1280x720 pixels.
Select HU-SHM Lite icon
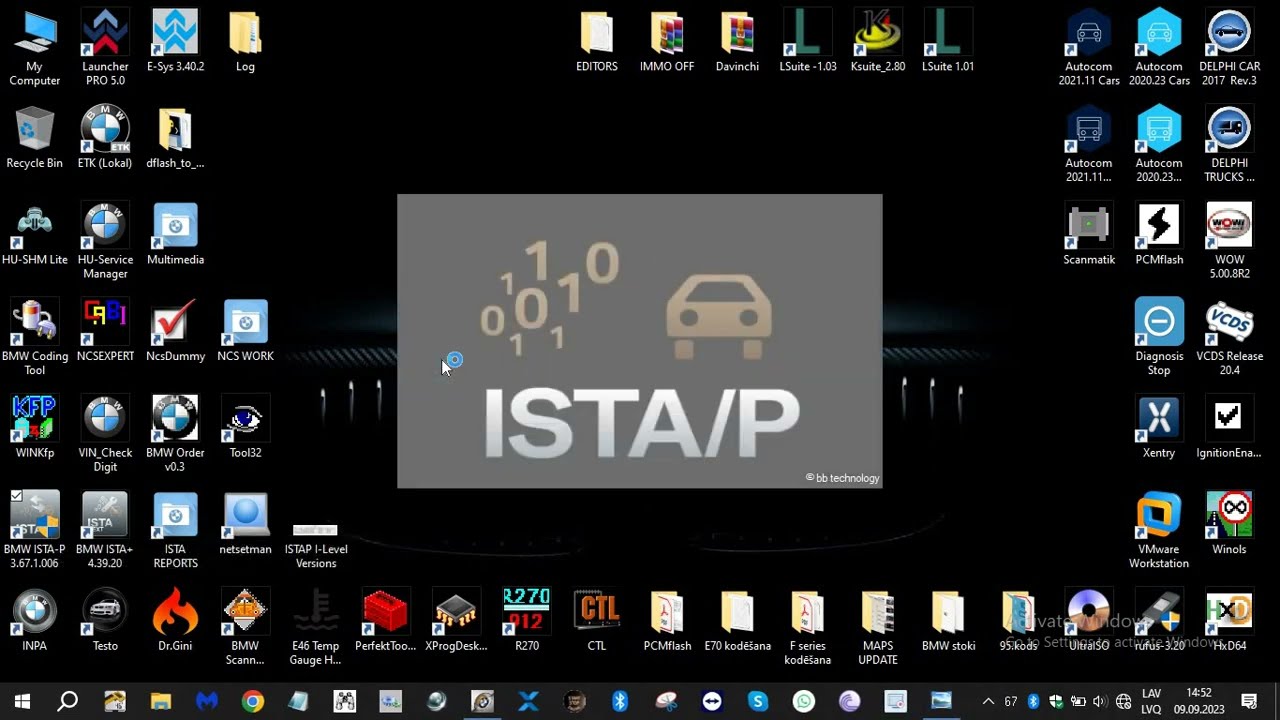(35, 234)
